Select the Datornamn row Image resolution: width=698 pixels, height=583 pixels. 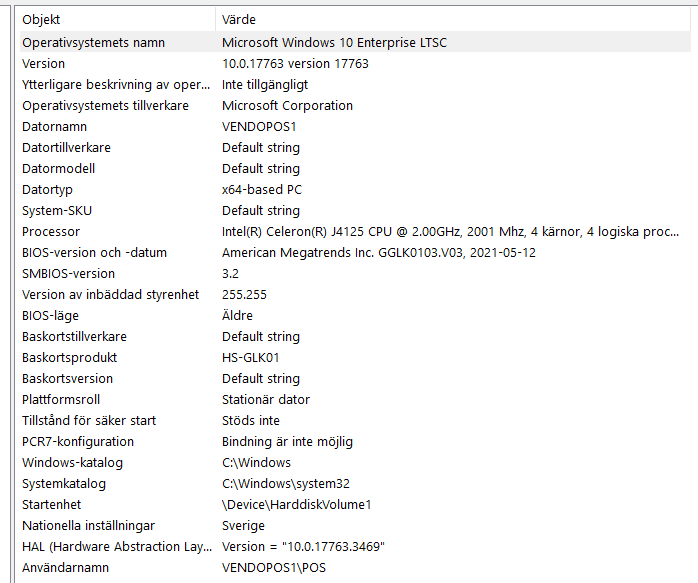pyautogui.click(x=54, y=126)
